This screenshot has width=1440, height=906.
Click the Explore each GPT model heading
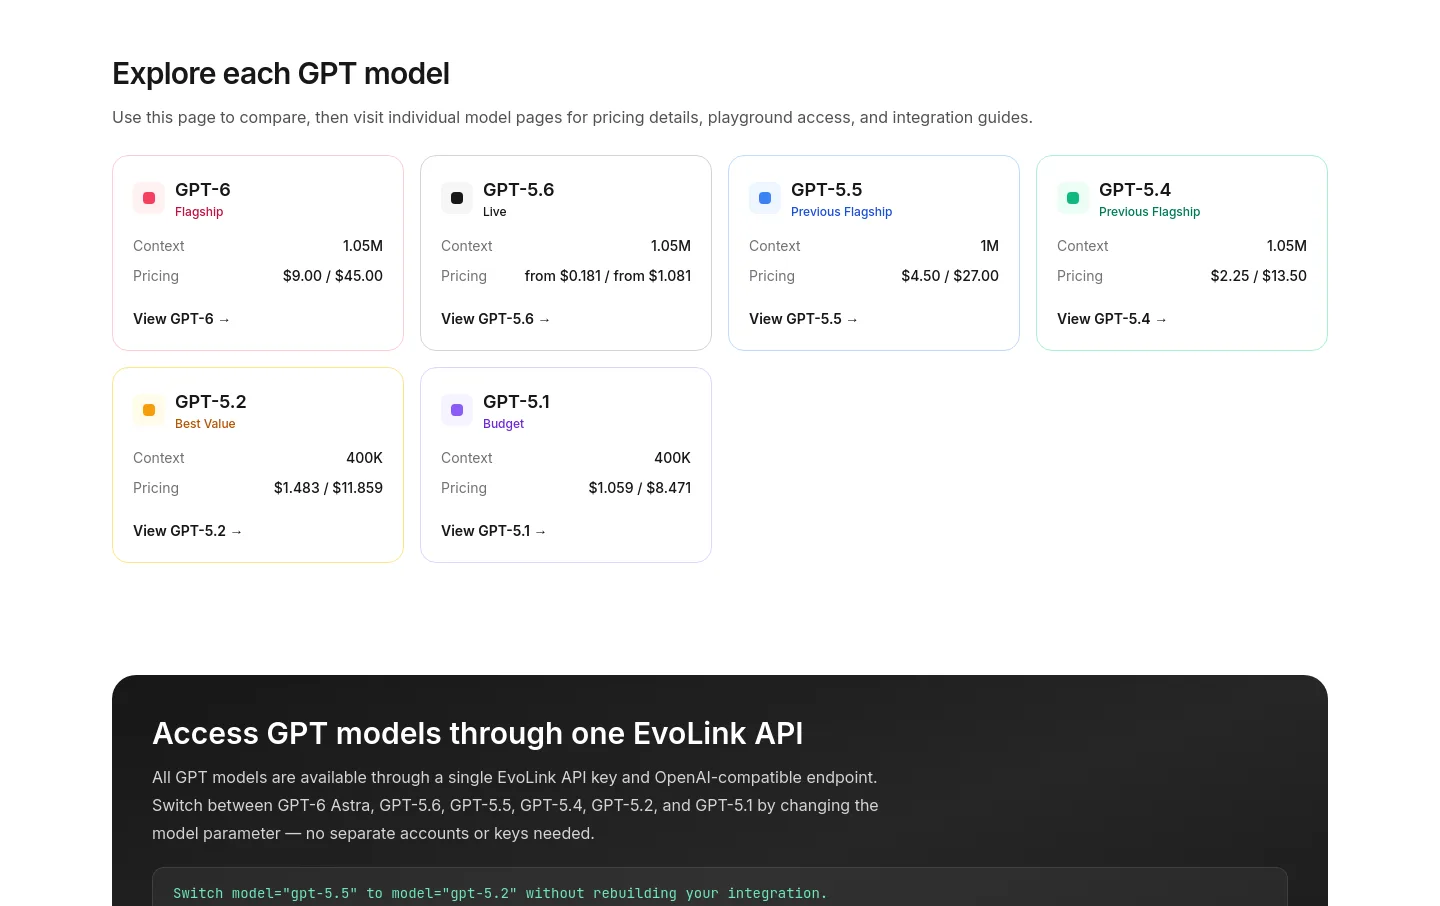click(281, 74)
